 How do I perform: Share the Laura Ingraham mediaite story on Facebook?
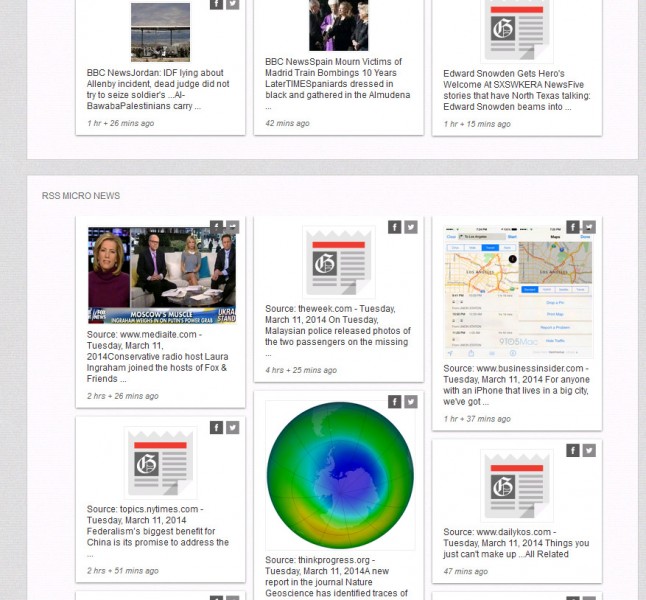[216, 227]
